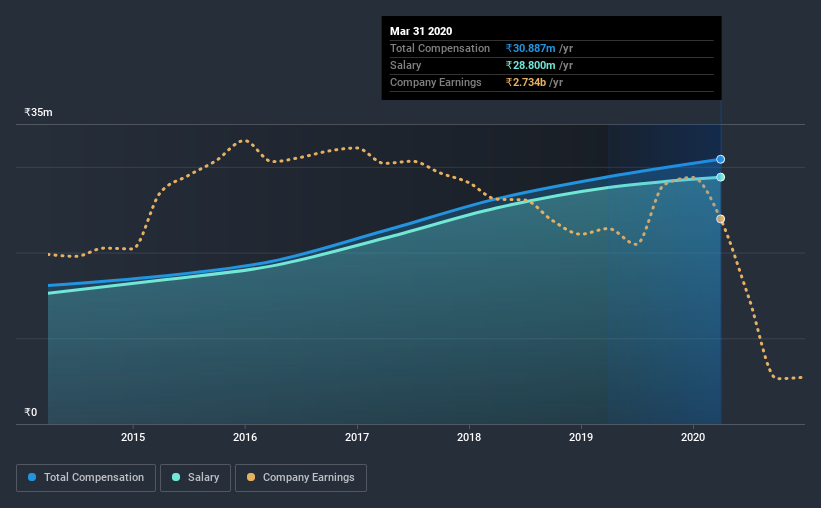Toggle the Company Earnings legend button
This screenshot has width=821, height=508.
coord(301,478)
